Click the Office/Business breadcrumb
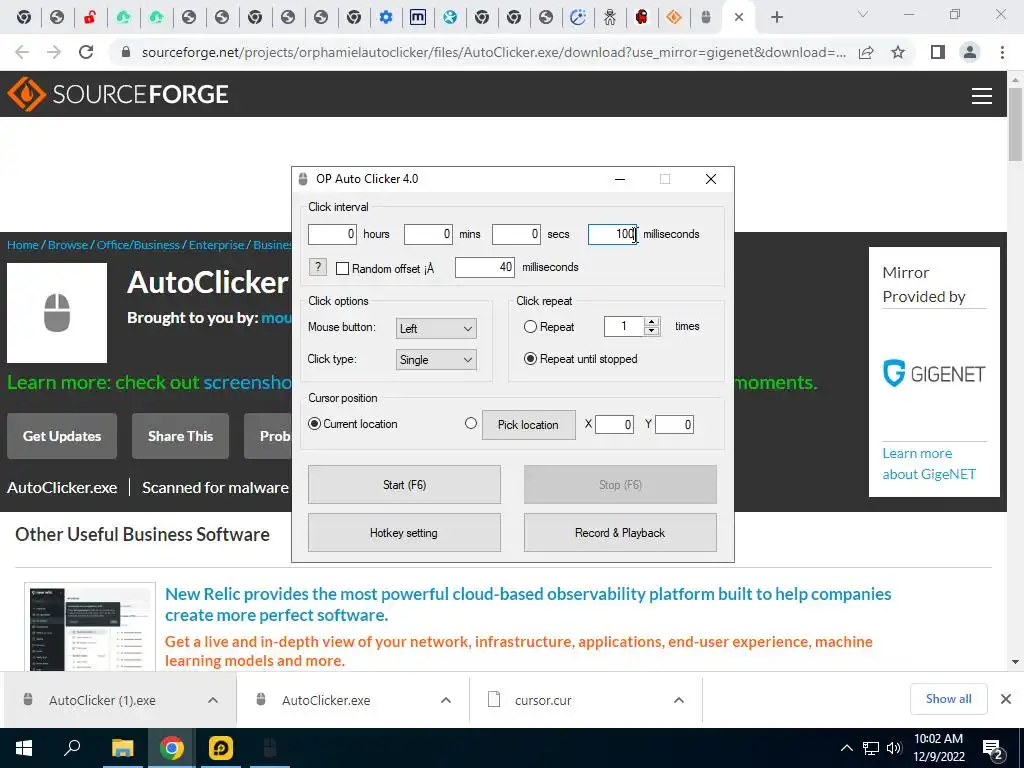 click(x=138, y=245)
